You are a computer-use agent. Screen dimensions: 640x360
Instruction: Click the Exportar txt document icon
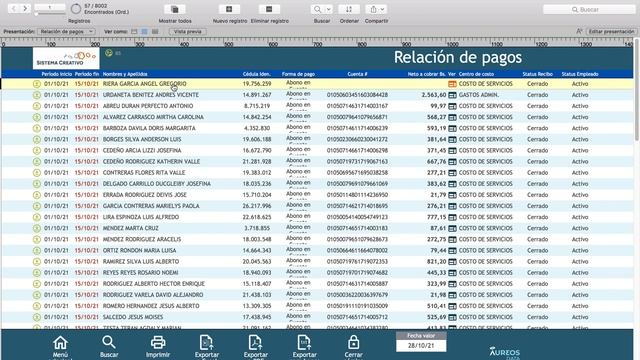pos(304,342)
